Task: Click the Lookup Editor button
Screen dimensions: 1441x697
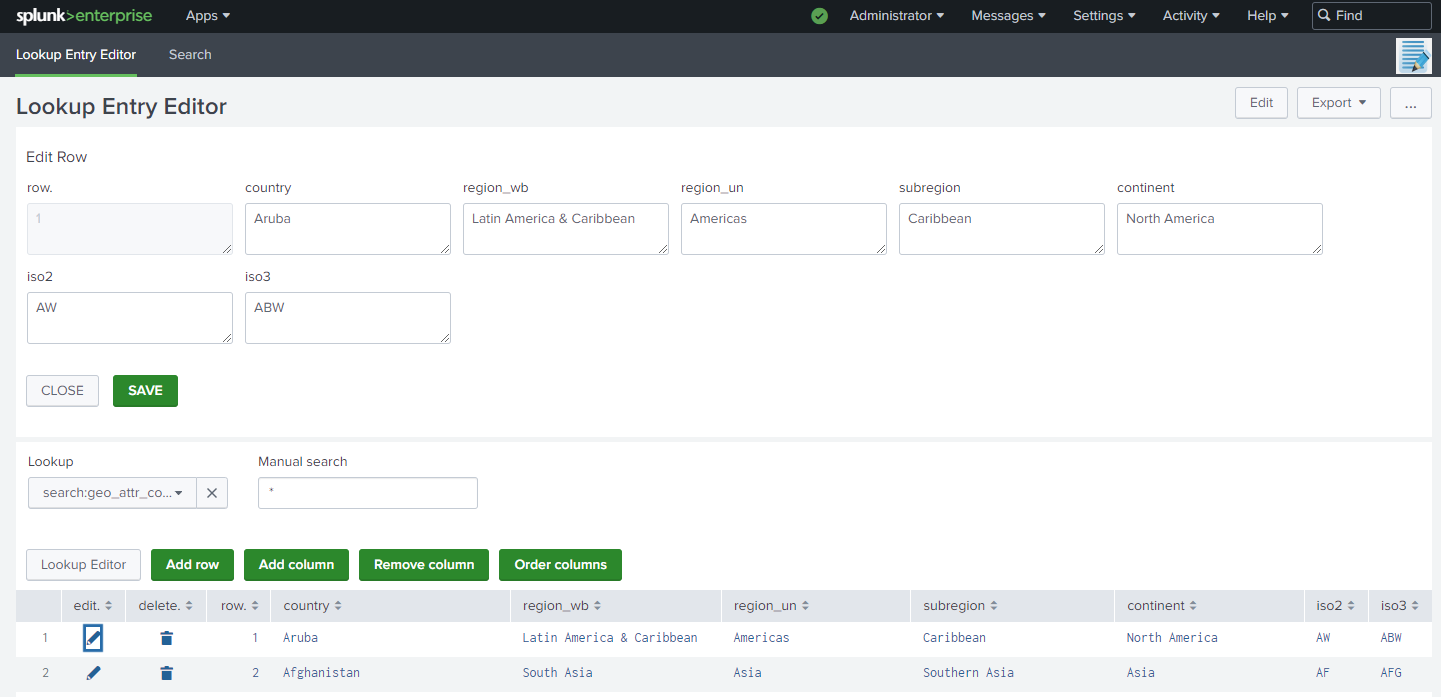Action: click(x=83, y=565)
